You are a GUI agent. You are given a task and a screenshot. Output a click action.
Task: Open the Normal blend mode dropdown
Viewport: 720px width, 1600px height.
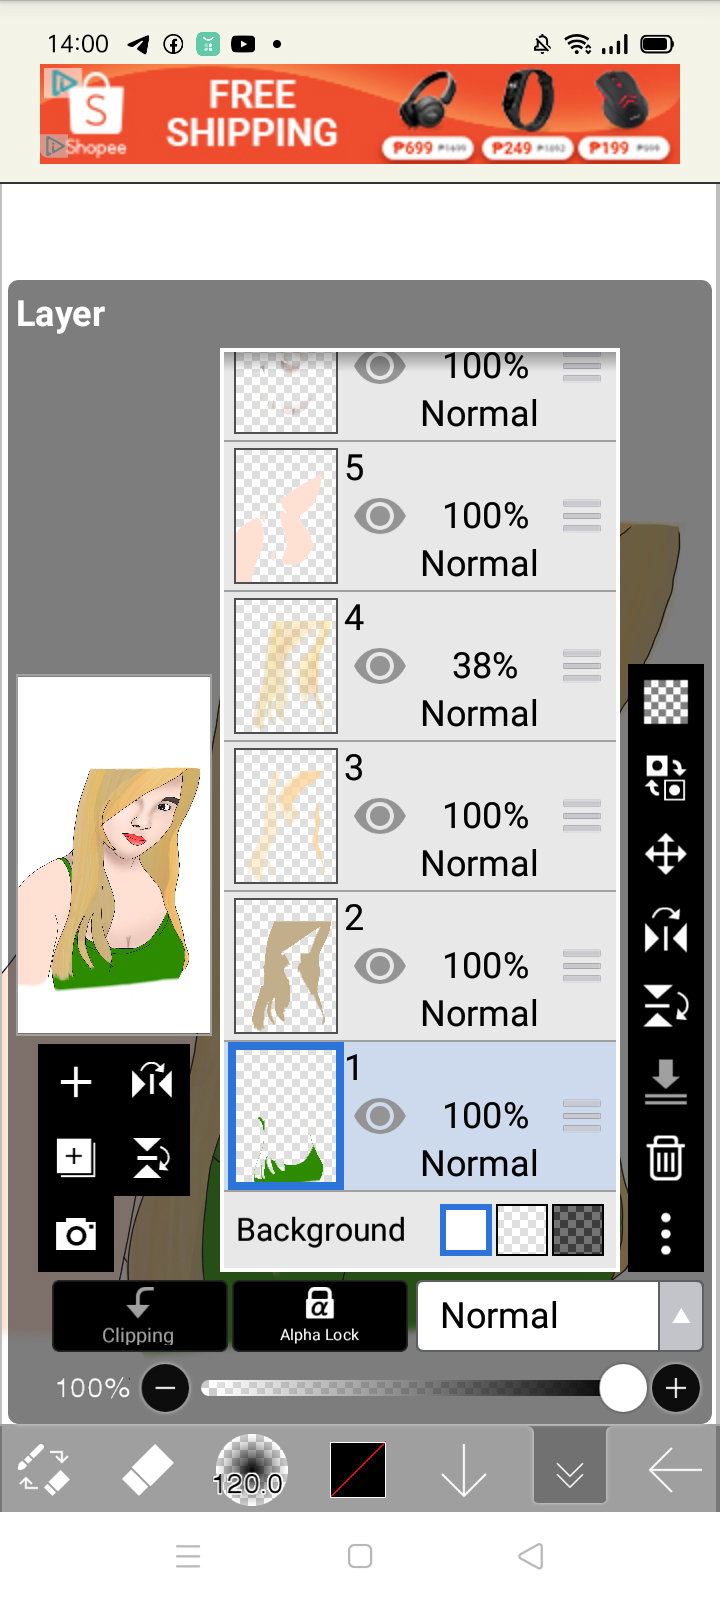(x=538, y=1316)
